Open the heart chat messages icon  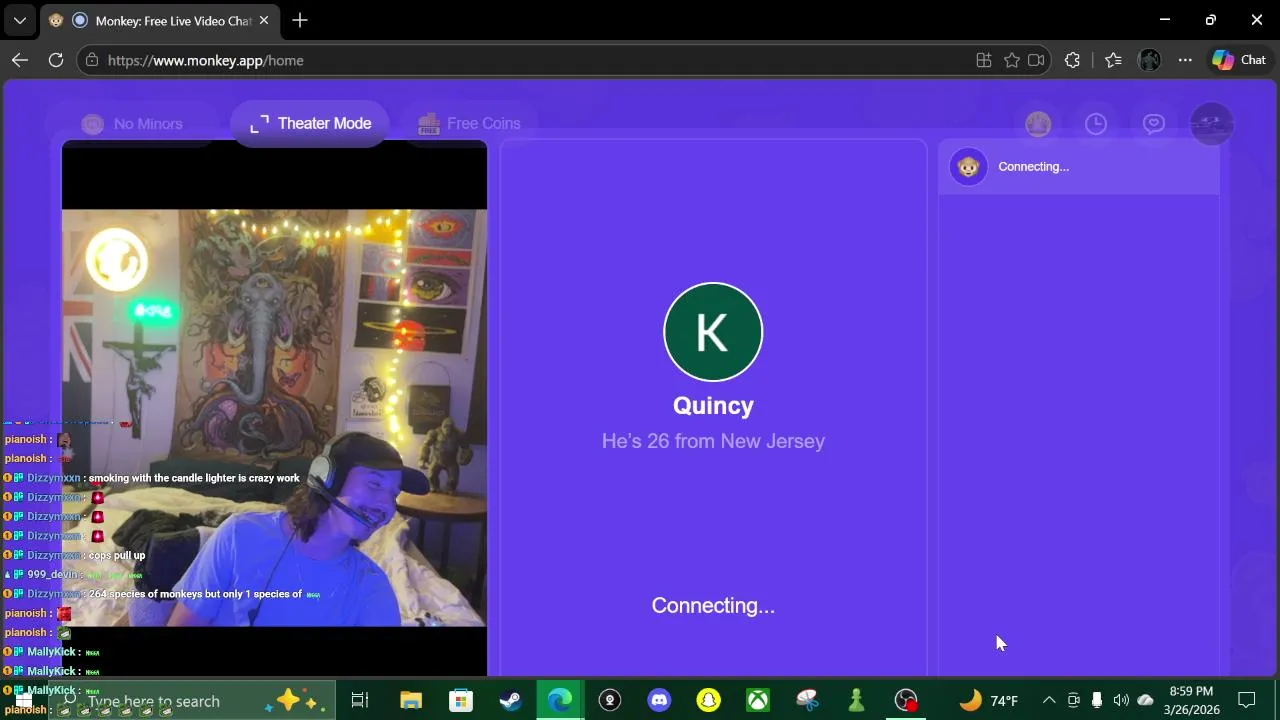click(x=1154, y=124)
